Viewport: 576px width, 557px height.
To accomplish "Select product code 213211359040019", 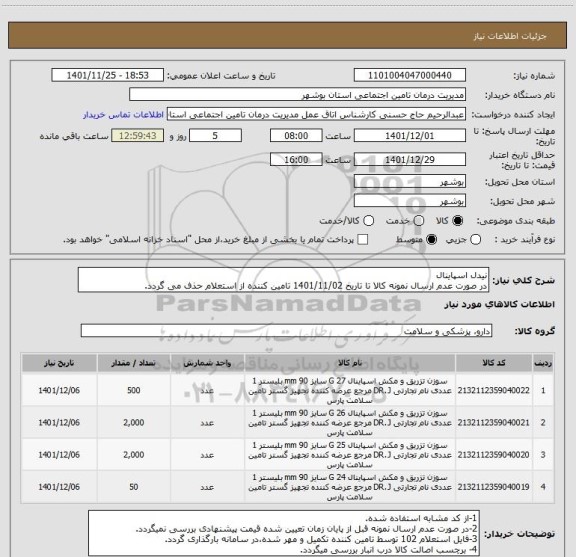I will click(x=494, y=487).
